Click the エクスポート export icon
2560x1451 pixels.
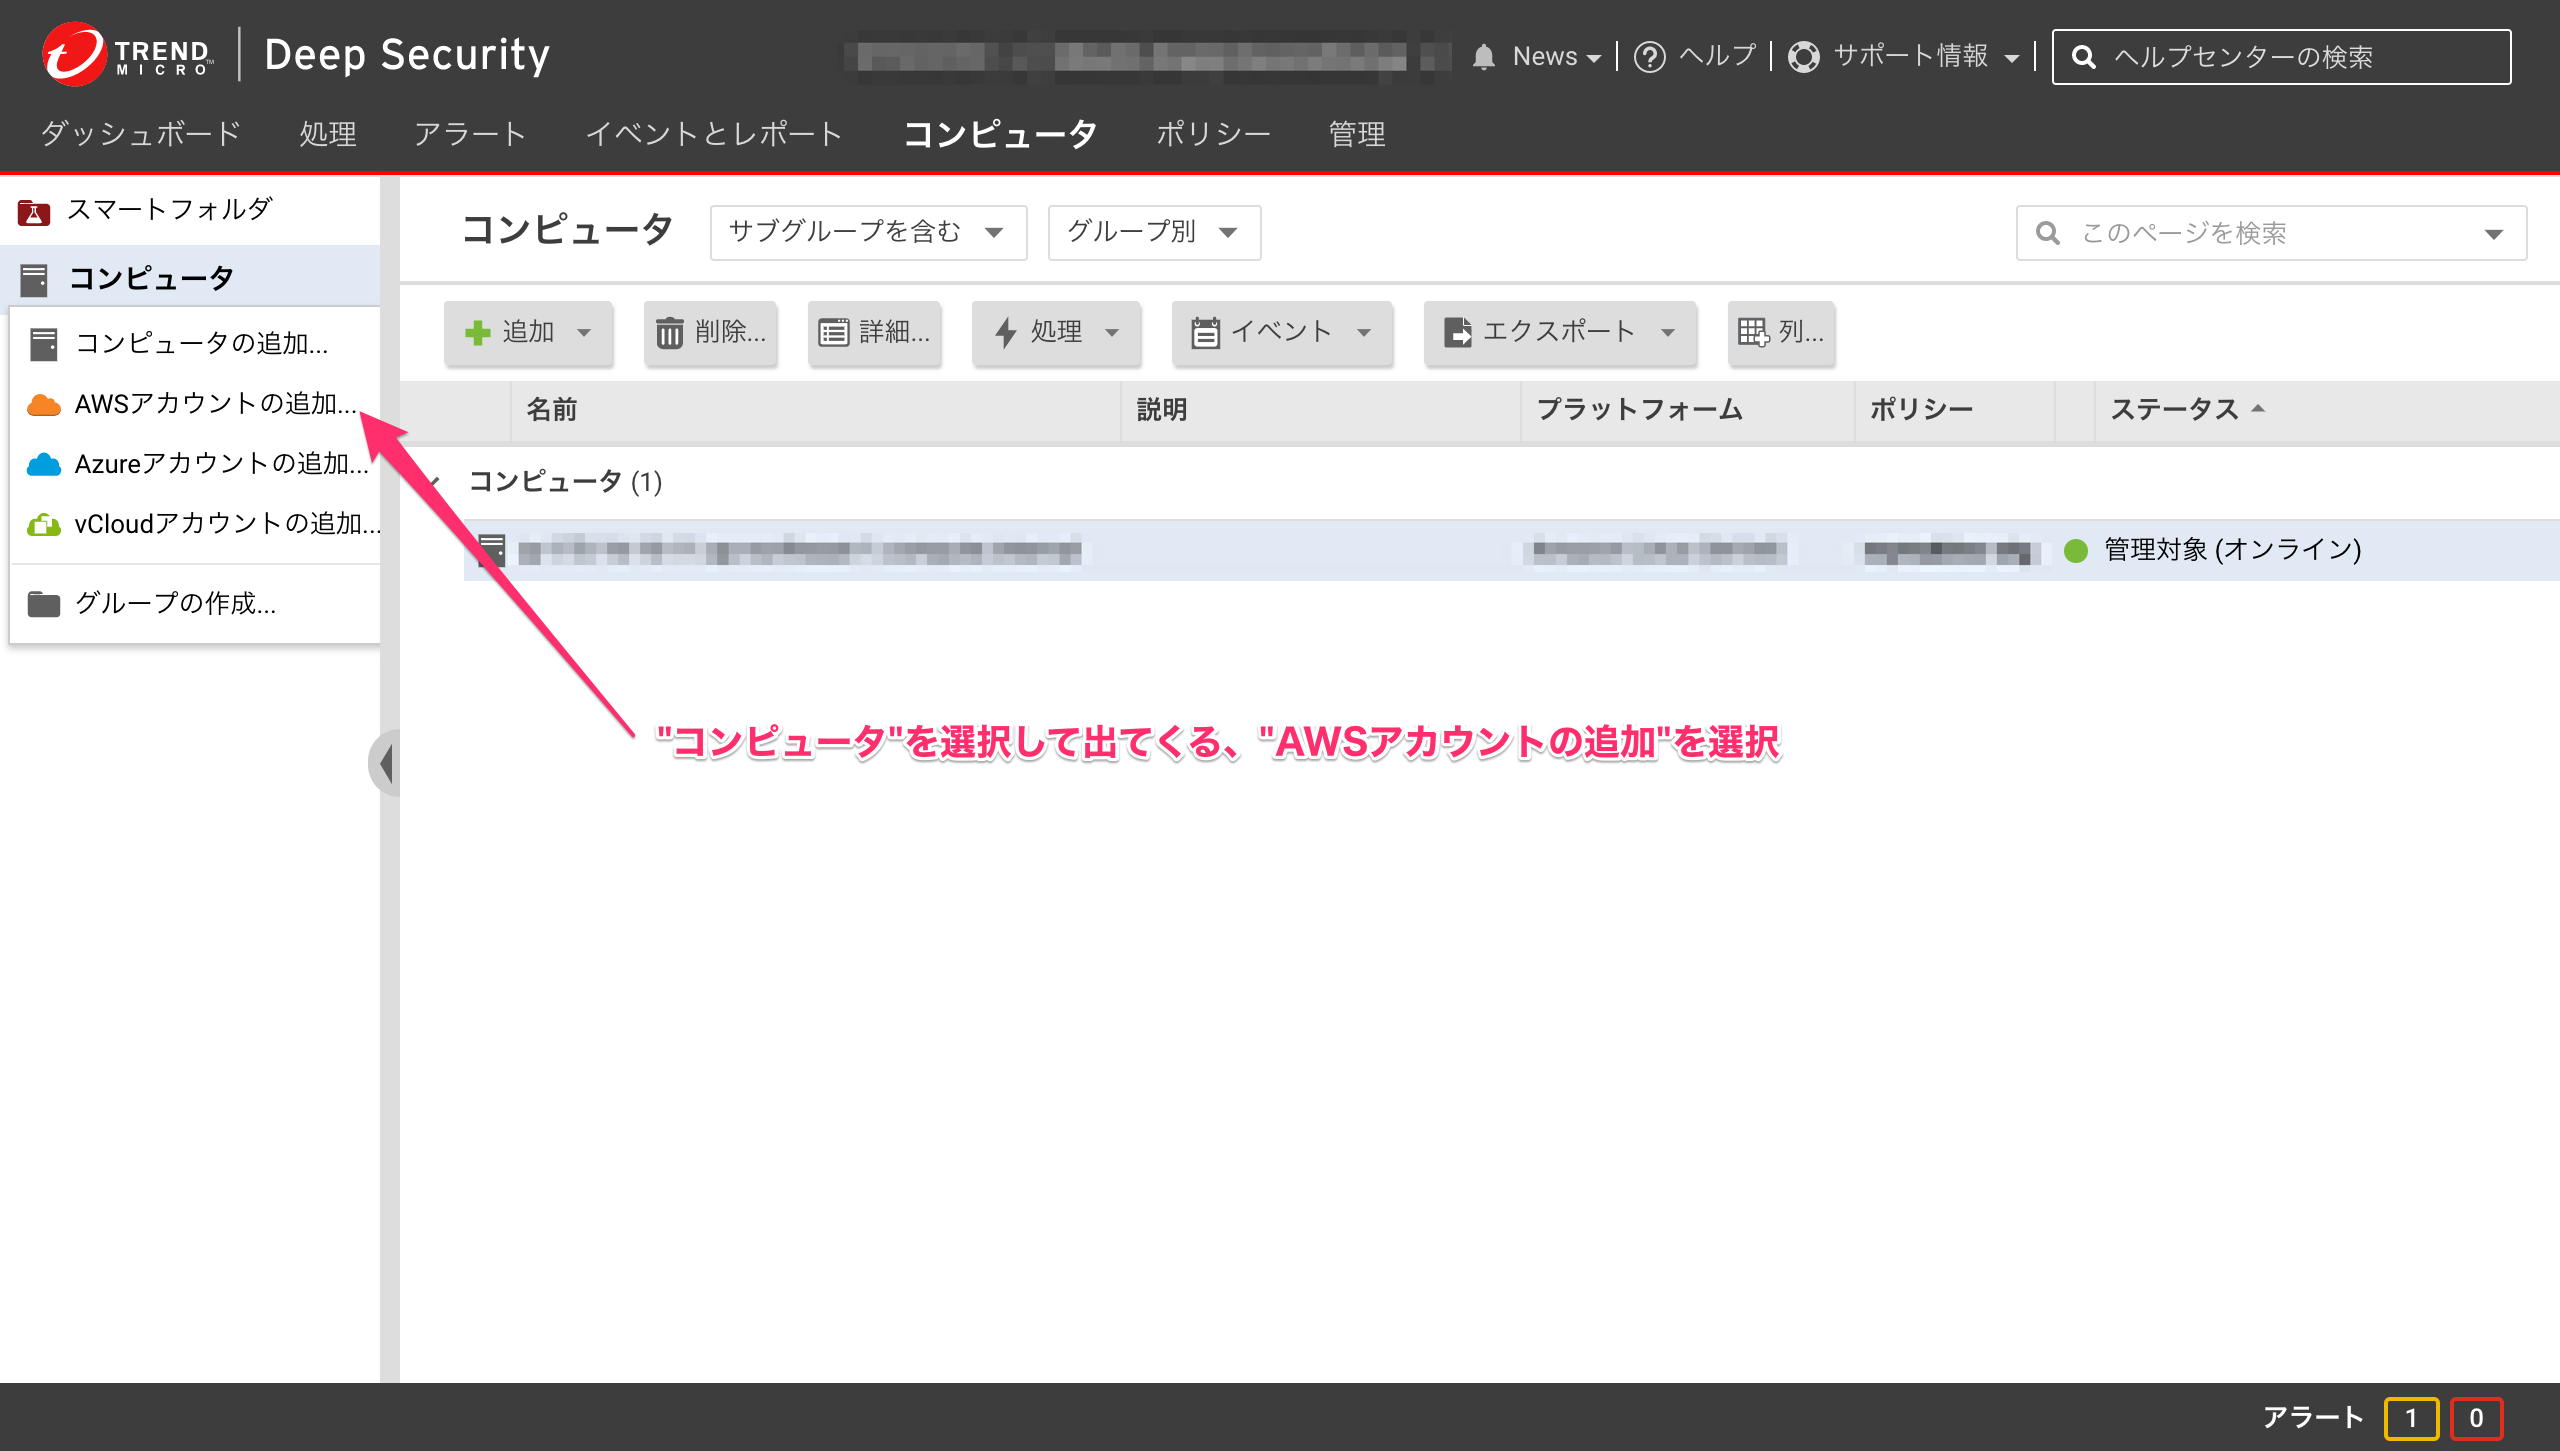click(x=1456, y=333)
